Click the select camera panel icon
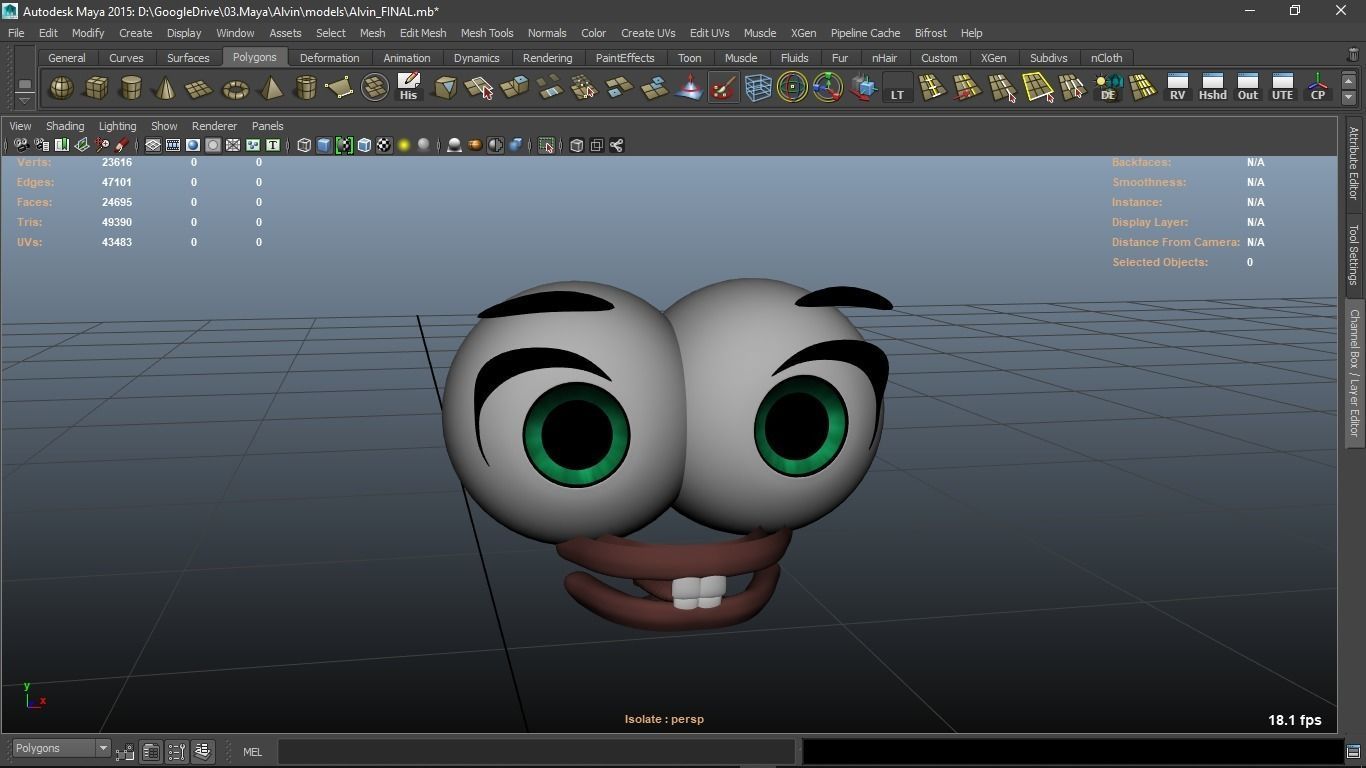 pyautogui.click(x=21, y=145)
